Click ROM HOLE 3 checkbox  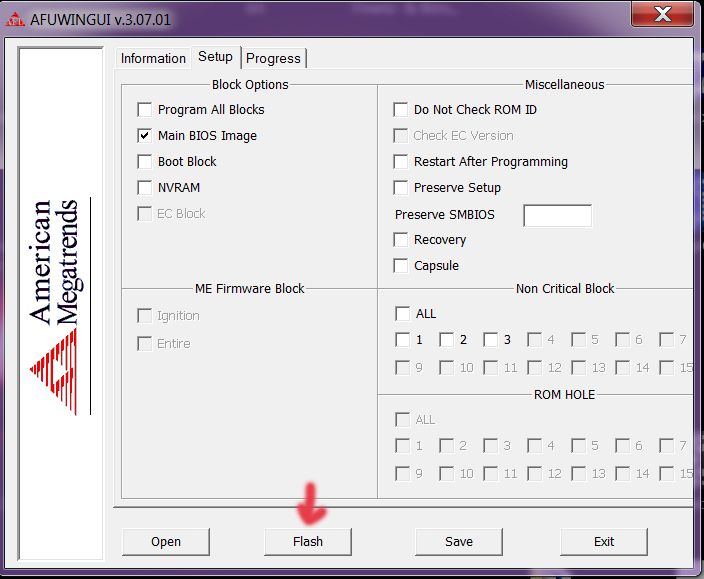(x=490, y=446)
